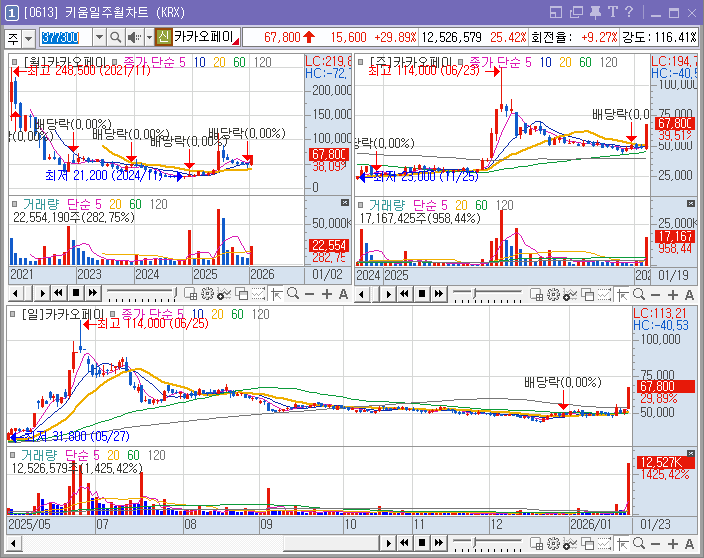This screenshot has width=704, height=558.
Task: Click the A auto-fit in daily toolbar
Action: 689,544
